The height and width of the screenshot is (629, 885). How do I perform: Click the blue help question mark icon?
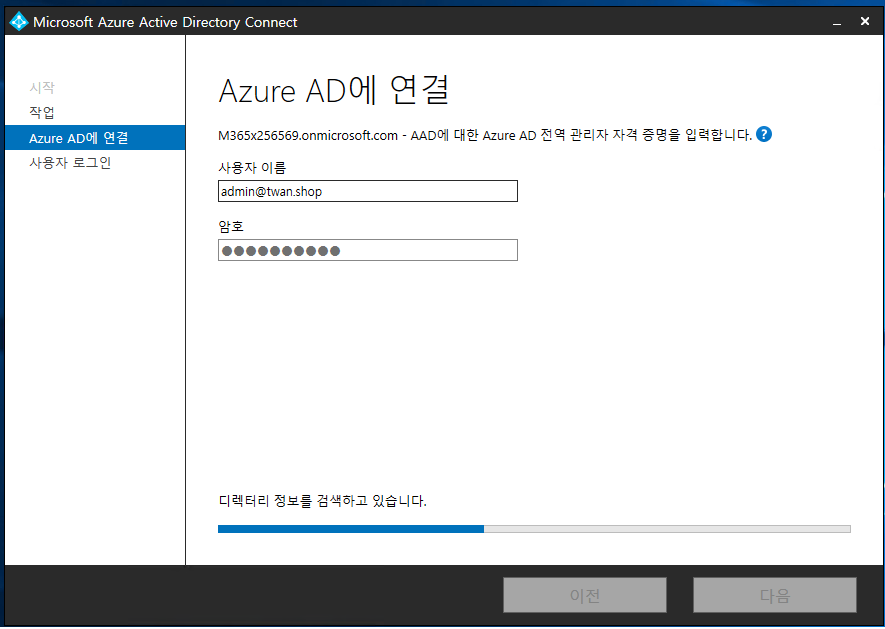click(x=764, y=134)
